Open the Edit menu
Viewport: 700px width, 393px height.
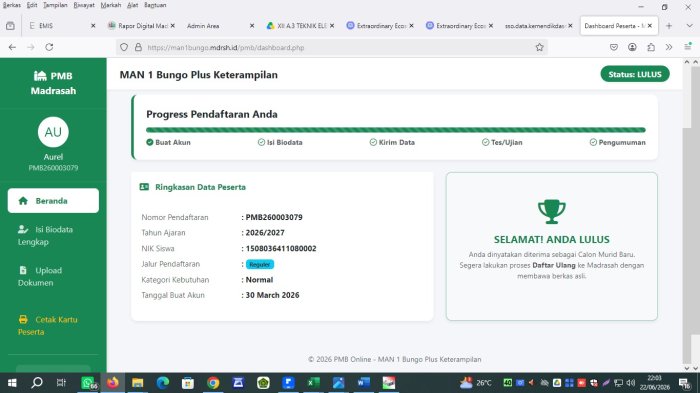32,5
